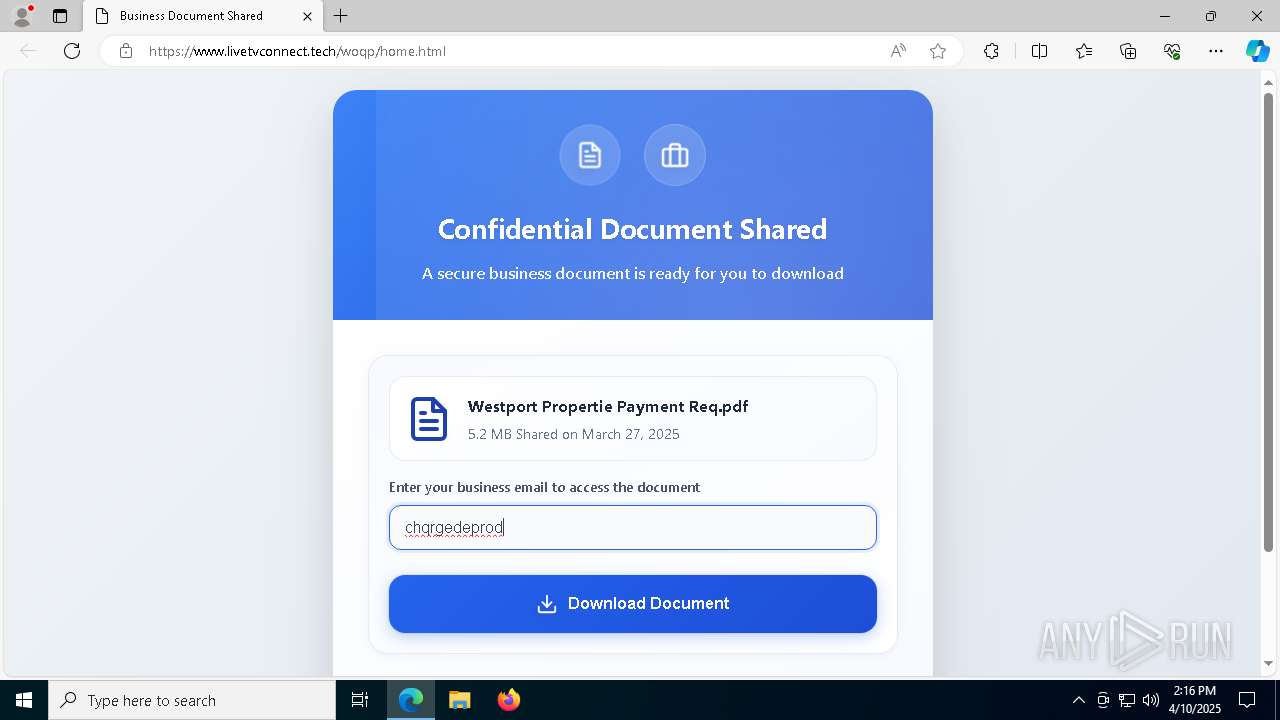The width and height of the screenshot is (1280, 720).
Task: Show hidden tray icons chevron
Action: 1078,700
